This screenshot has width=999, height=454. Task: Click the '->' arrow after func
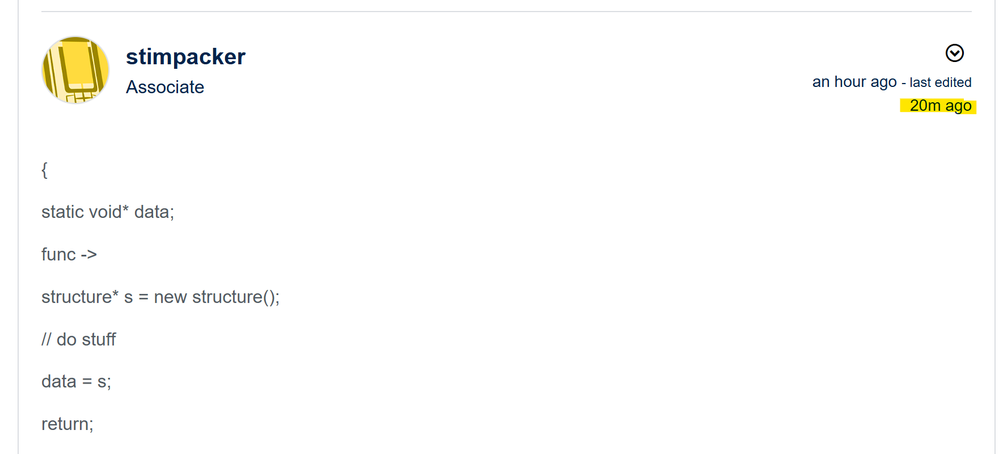point(89,255)
